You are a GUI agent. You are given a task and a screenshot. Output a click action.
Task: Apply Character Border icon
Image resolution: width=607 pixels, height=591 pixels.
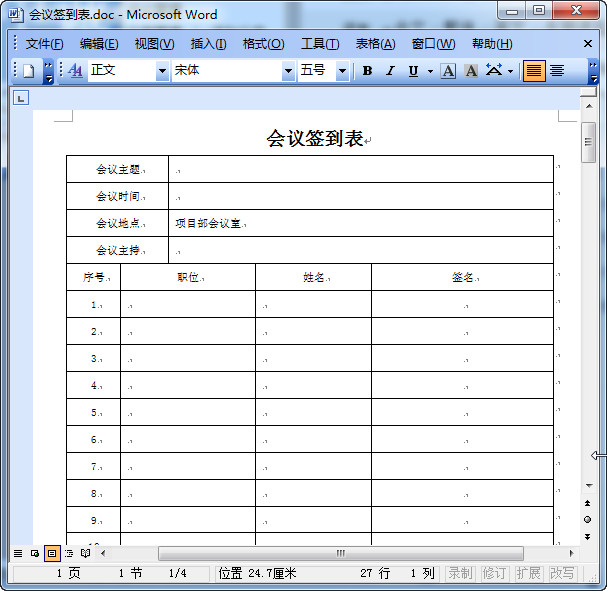point(448,71)
